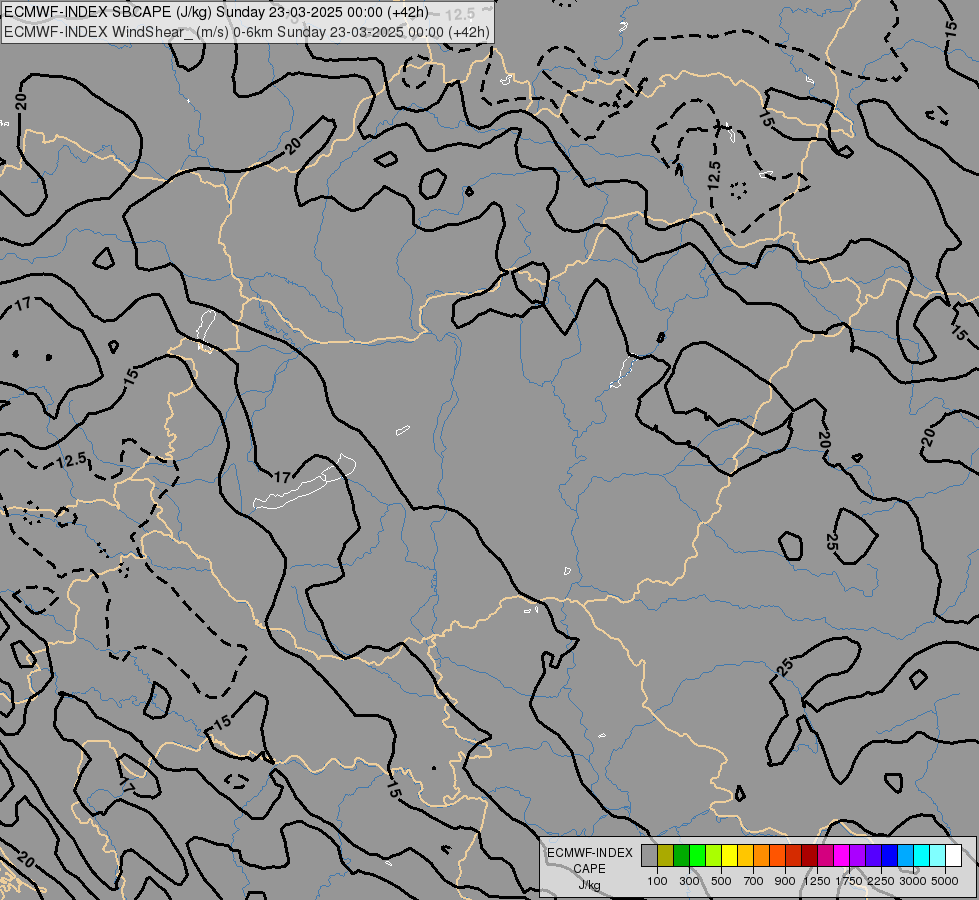Click the legend value 100
The width and height of the screenshot is (979, 900).
coord(657,881)
